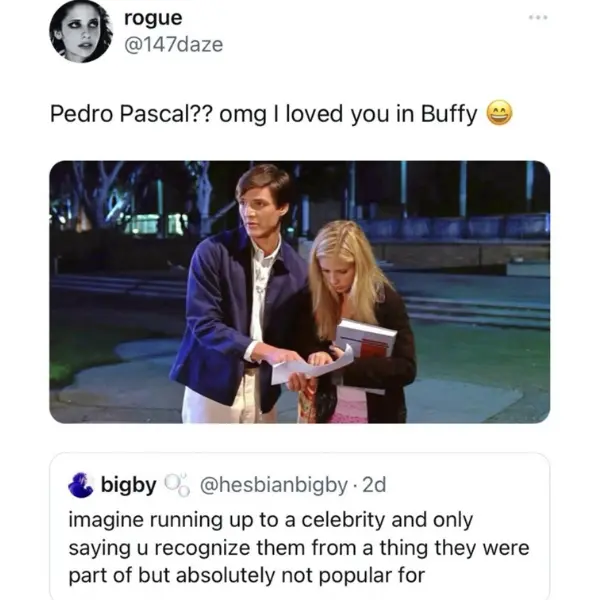The image size is (600, 600).
Task: Visit the @147daze handle
Action: coord(173,45)
